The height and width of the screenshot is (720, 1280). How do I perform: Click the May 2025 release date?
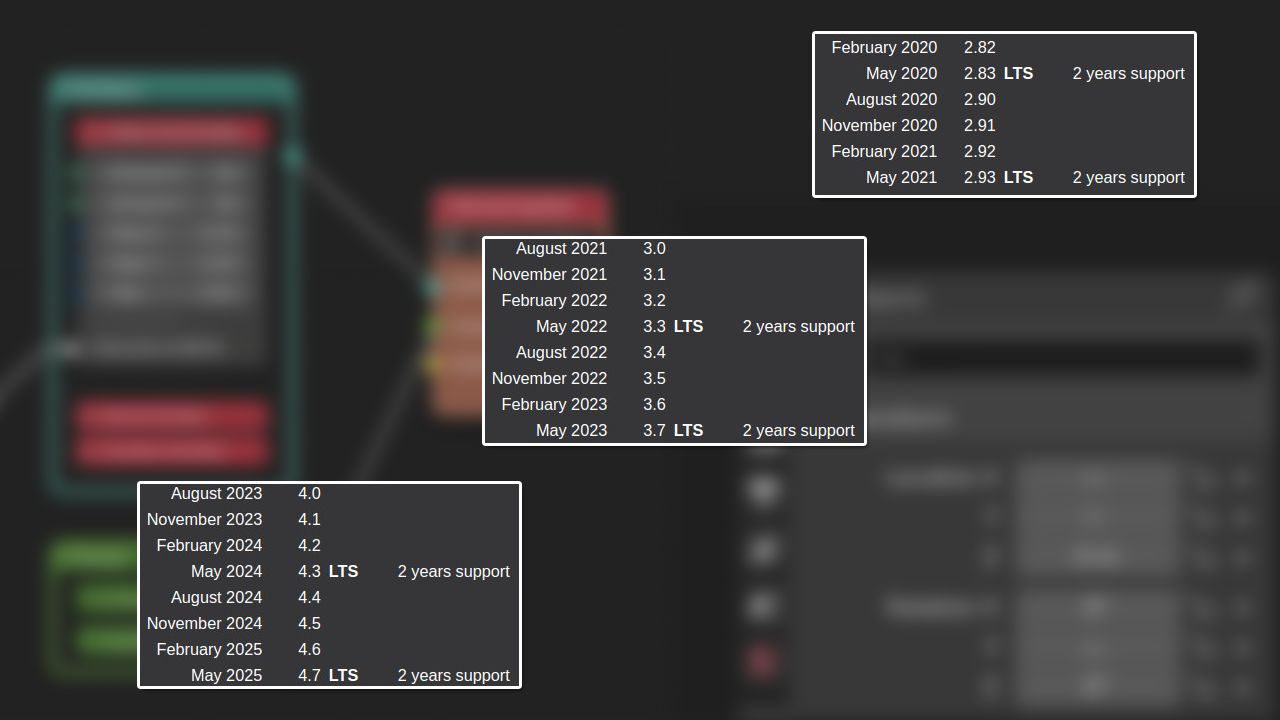(x=226, y=675)
